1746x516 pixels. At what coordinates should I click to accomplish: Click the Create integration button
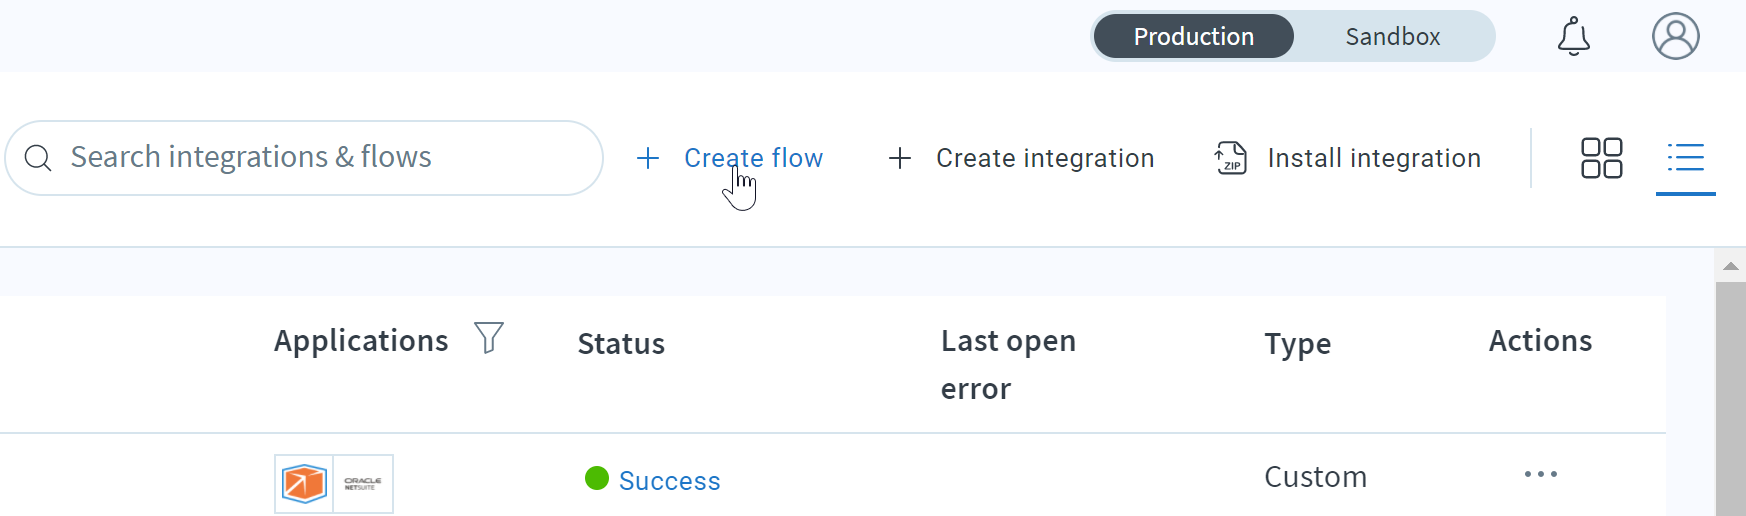[x=1021, y=158]
